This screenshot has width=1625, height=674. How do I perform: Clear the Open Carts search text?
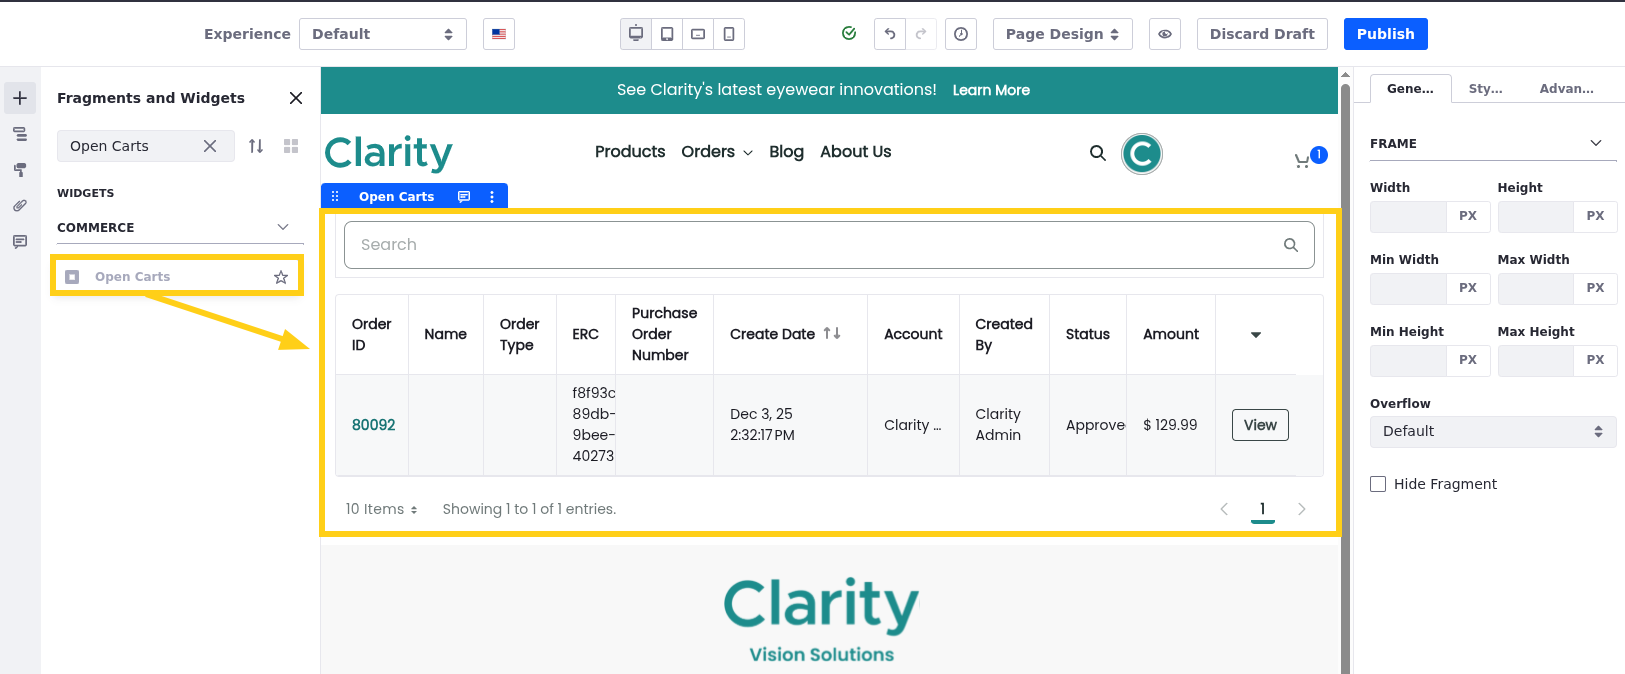click(210, 146)
